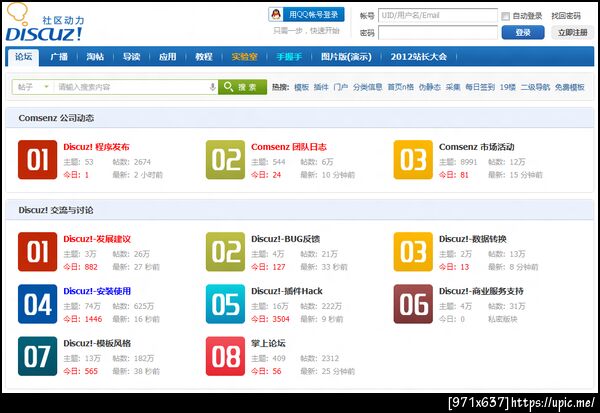Viewport: 600px width, 413px height.
Task: Open the 实验室 nav item
Action: [245, 57]
